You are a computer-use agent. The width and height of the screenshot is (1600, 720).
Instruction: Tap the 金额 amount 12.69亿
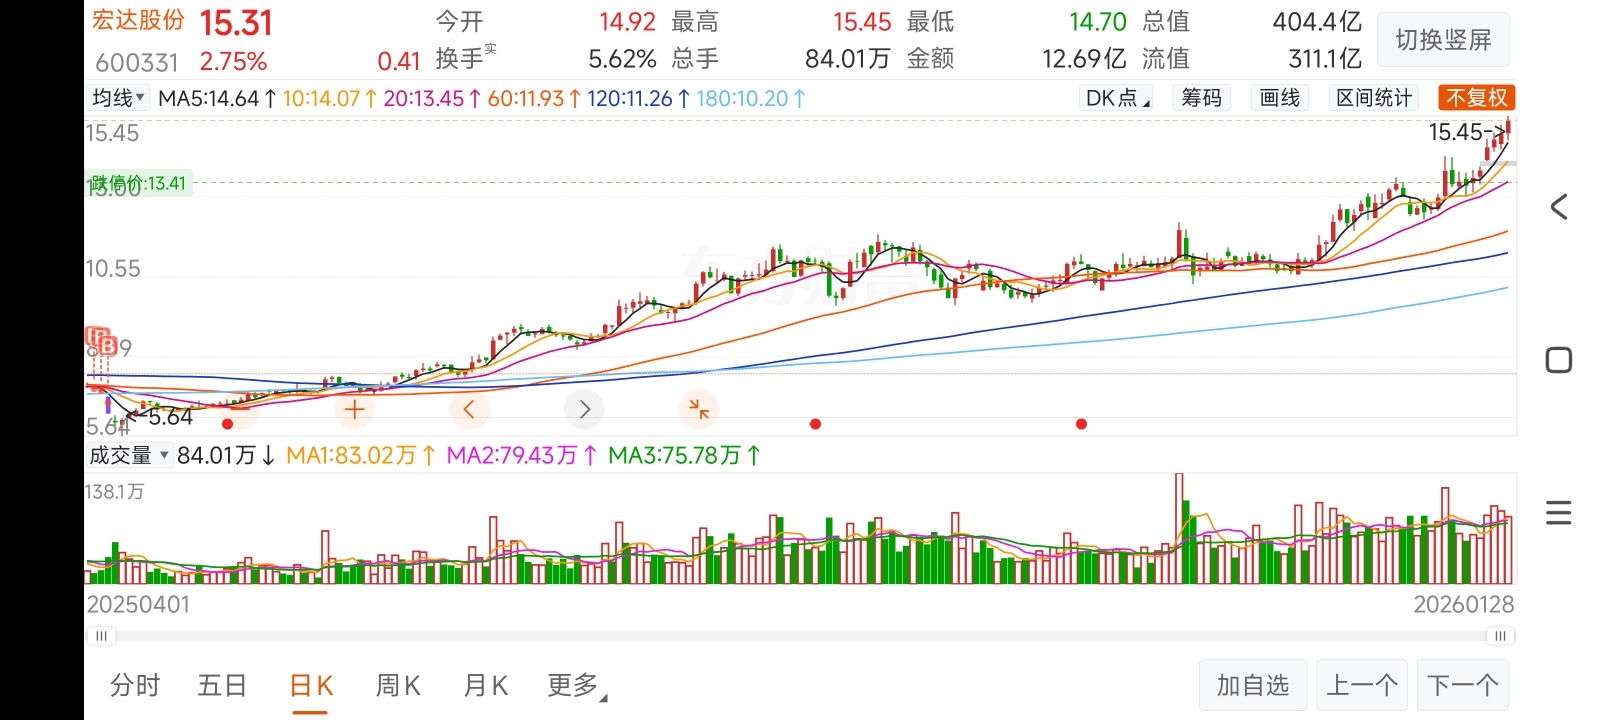(1084, 59)
